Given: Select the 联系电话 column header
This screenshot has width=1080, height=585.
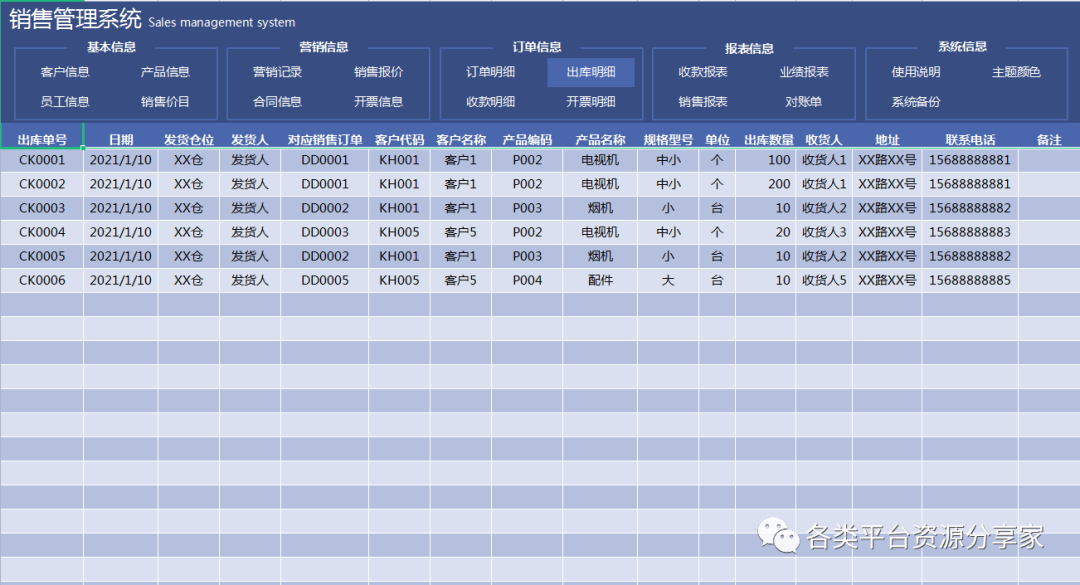Looking at the screenshot, I should 970,140.
